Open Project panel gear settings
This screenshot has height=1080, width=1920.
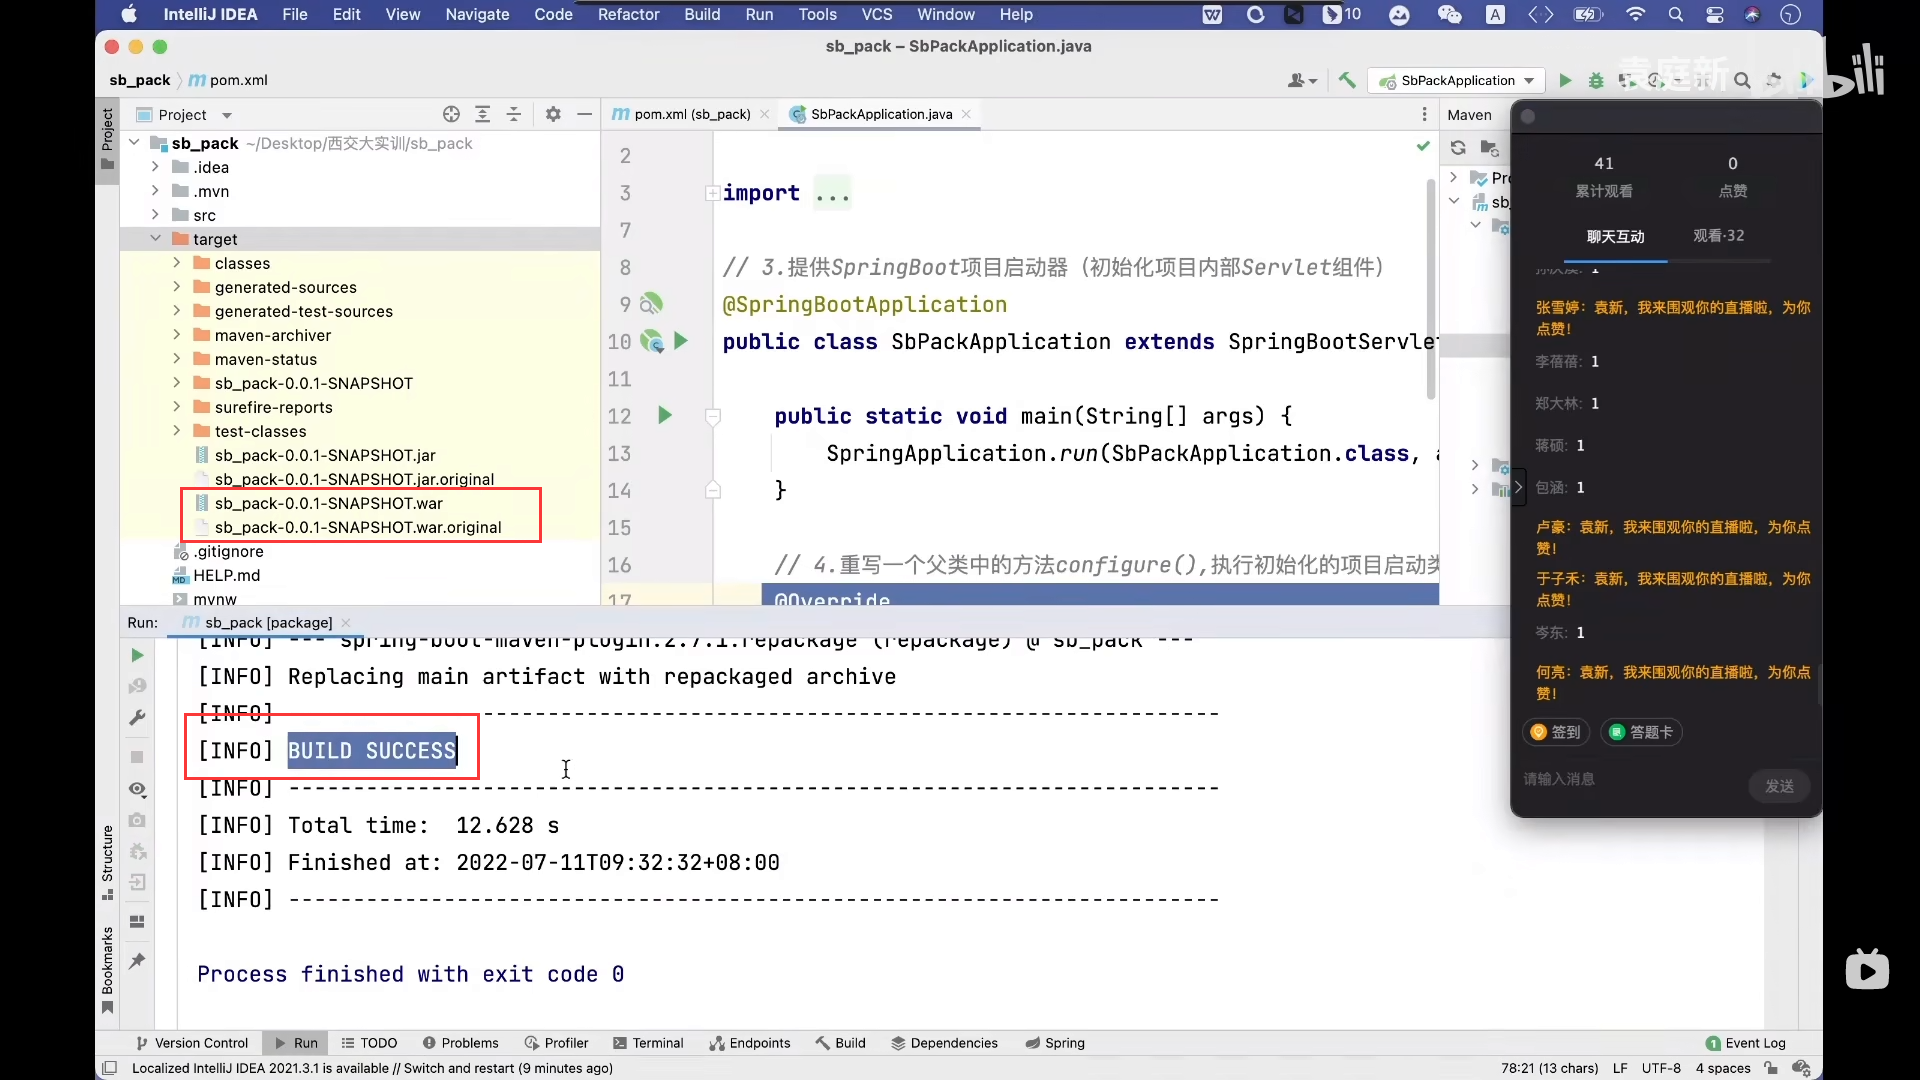click(x=553, y=115)
